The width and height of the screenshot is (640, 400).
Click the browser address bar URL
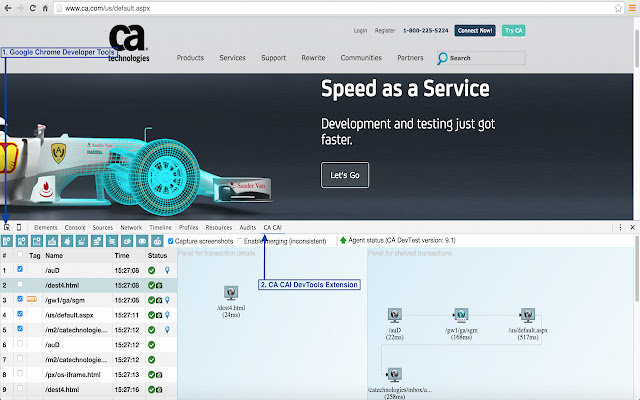tap(107, 8)
